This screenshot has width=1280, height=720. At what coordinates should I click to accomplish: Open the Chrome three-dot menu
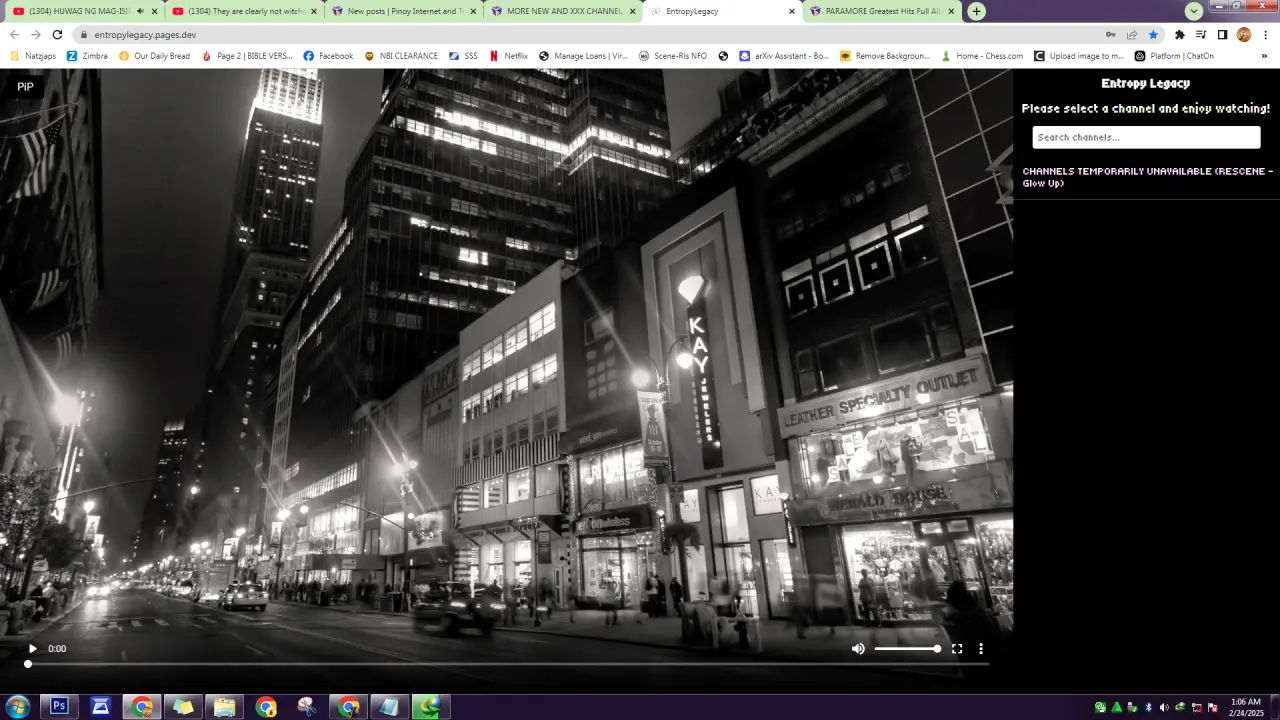pos(1266,34)
